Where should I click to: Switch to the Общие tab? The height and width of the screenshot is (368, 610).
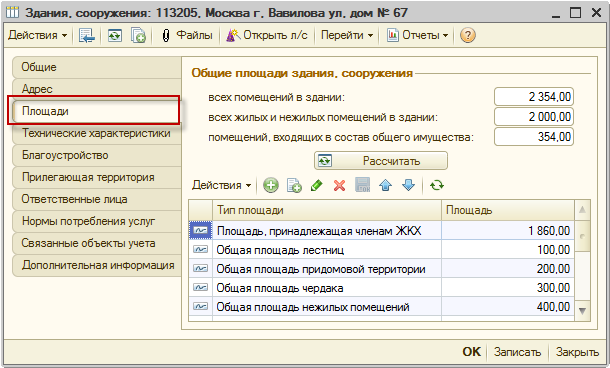[x=96, y=67]
